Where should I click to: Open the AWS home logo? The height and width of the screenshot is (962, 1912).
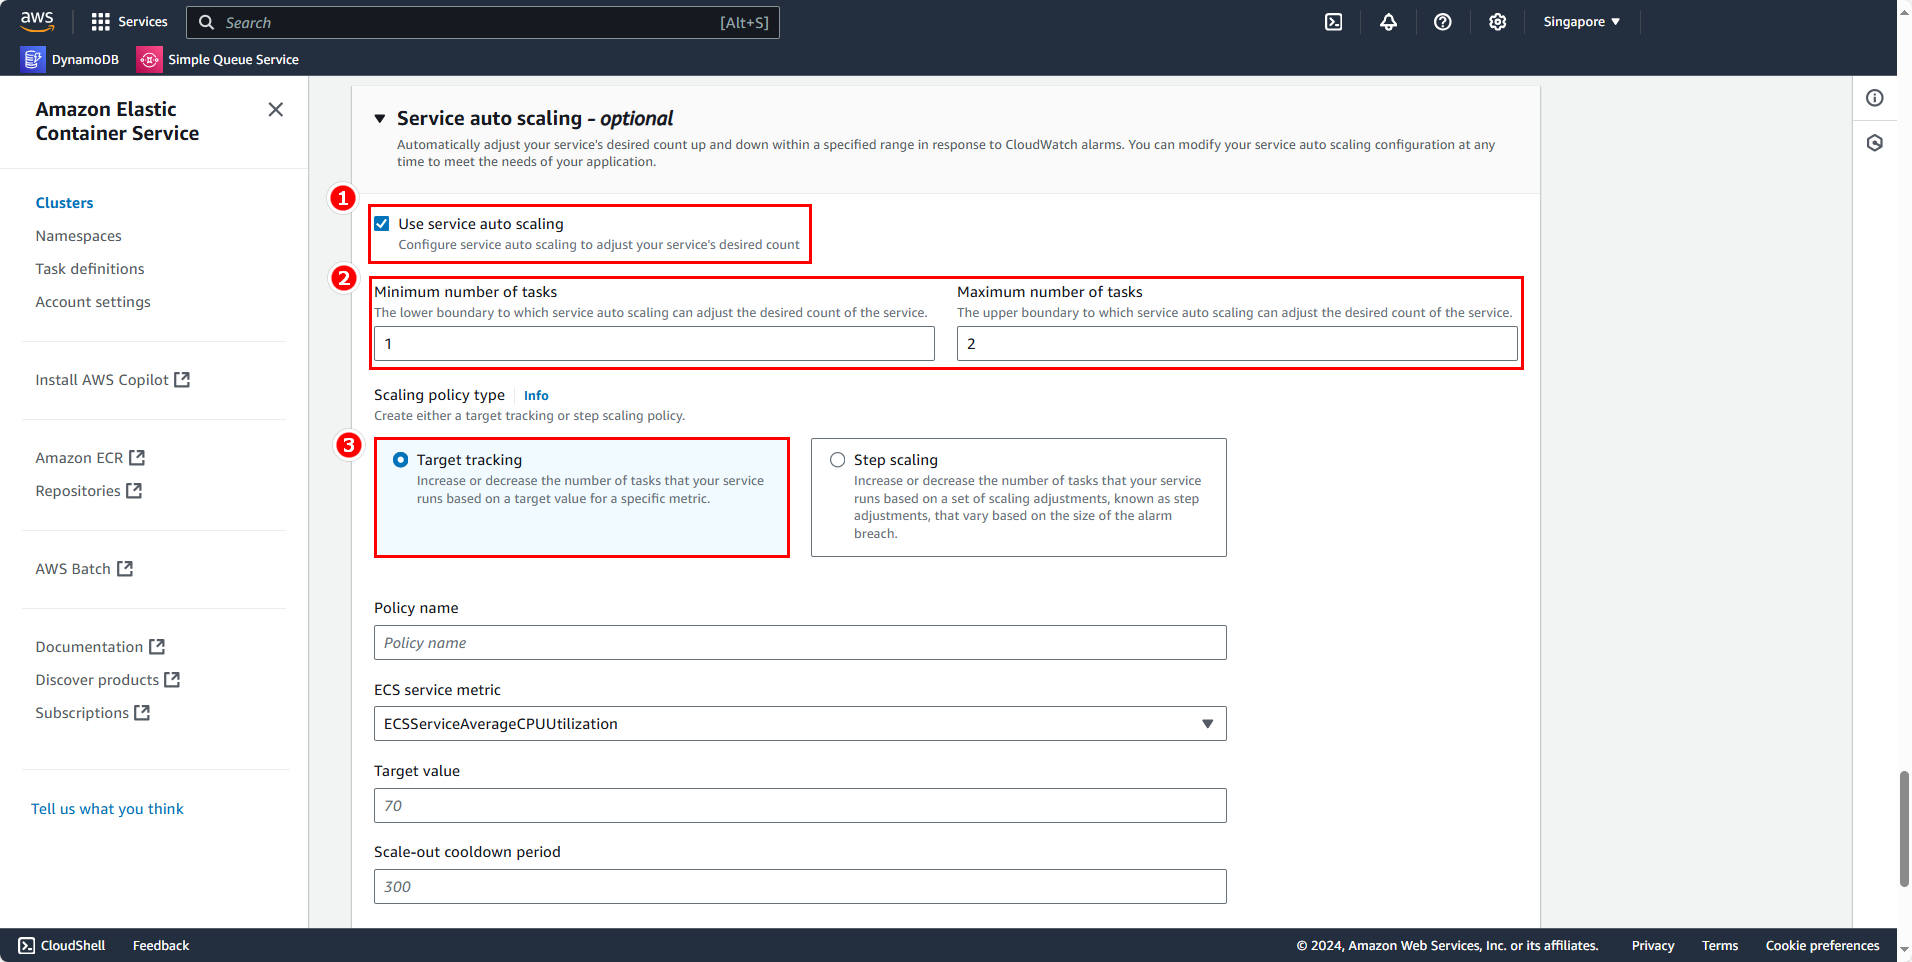[37, 21]
